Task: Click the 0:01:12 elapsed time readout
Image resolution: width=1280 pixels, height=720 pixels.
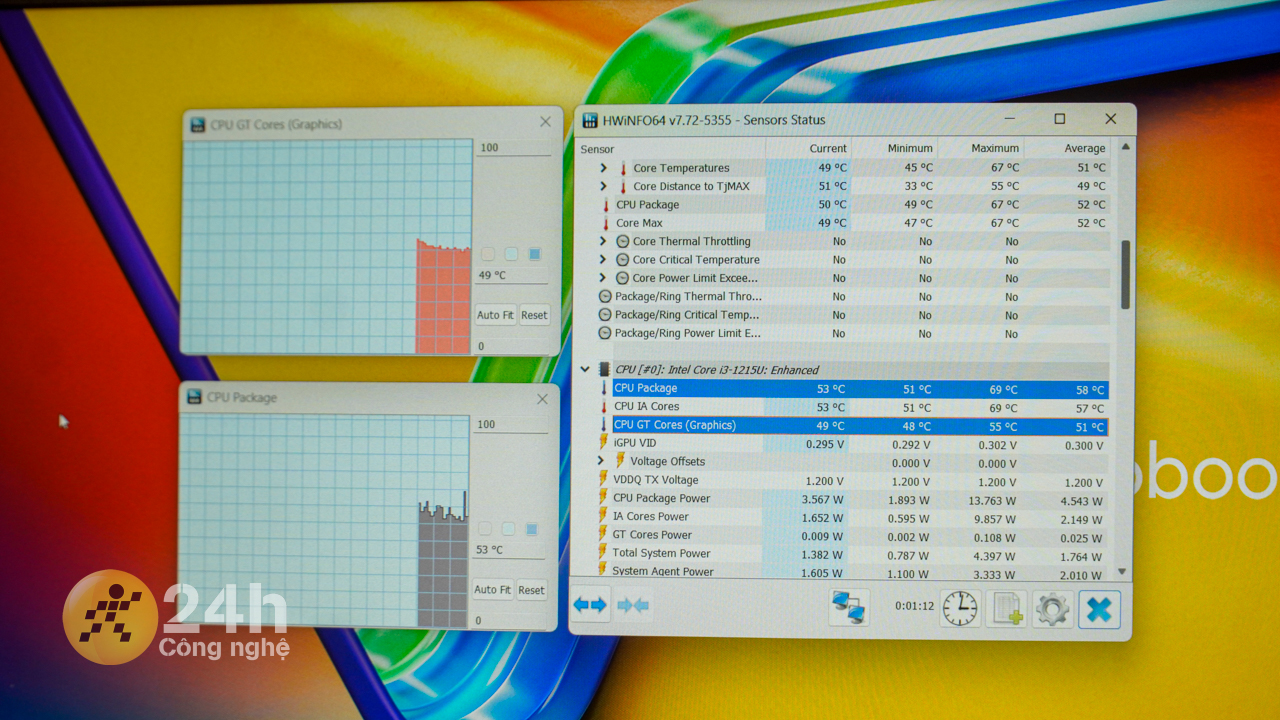Action: coord(914,606)
